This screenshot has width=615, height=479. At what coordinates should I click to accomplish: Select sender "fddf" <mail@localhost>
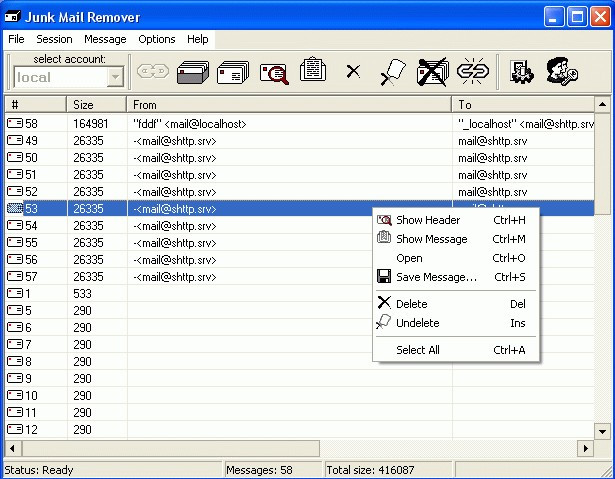click(x=190, y=124)
